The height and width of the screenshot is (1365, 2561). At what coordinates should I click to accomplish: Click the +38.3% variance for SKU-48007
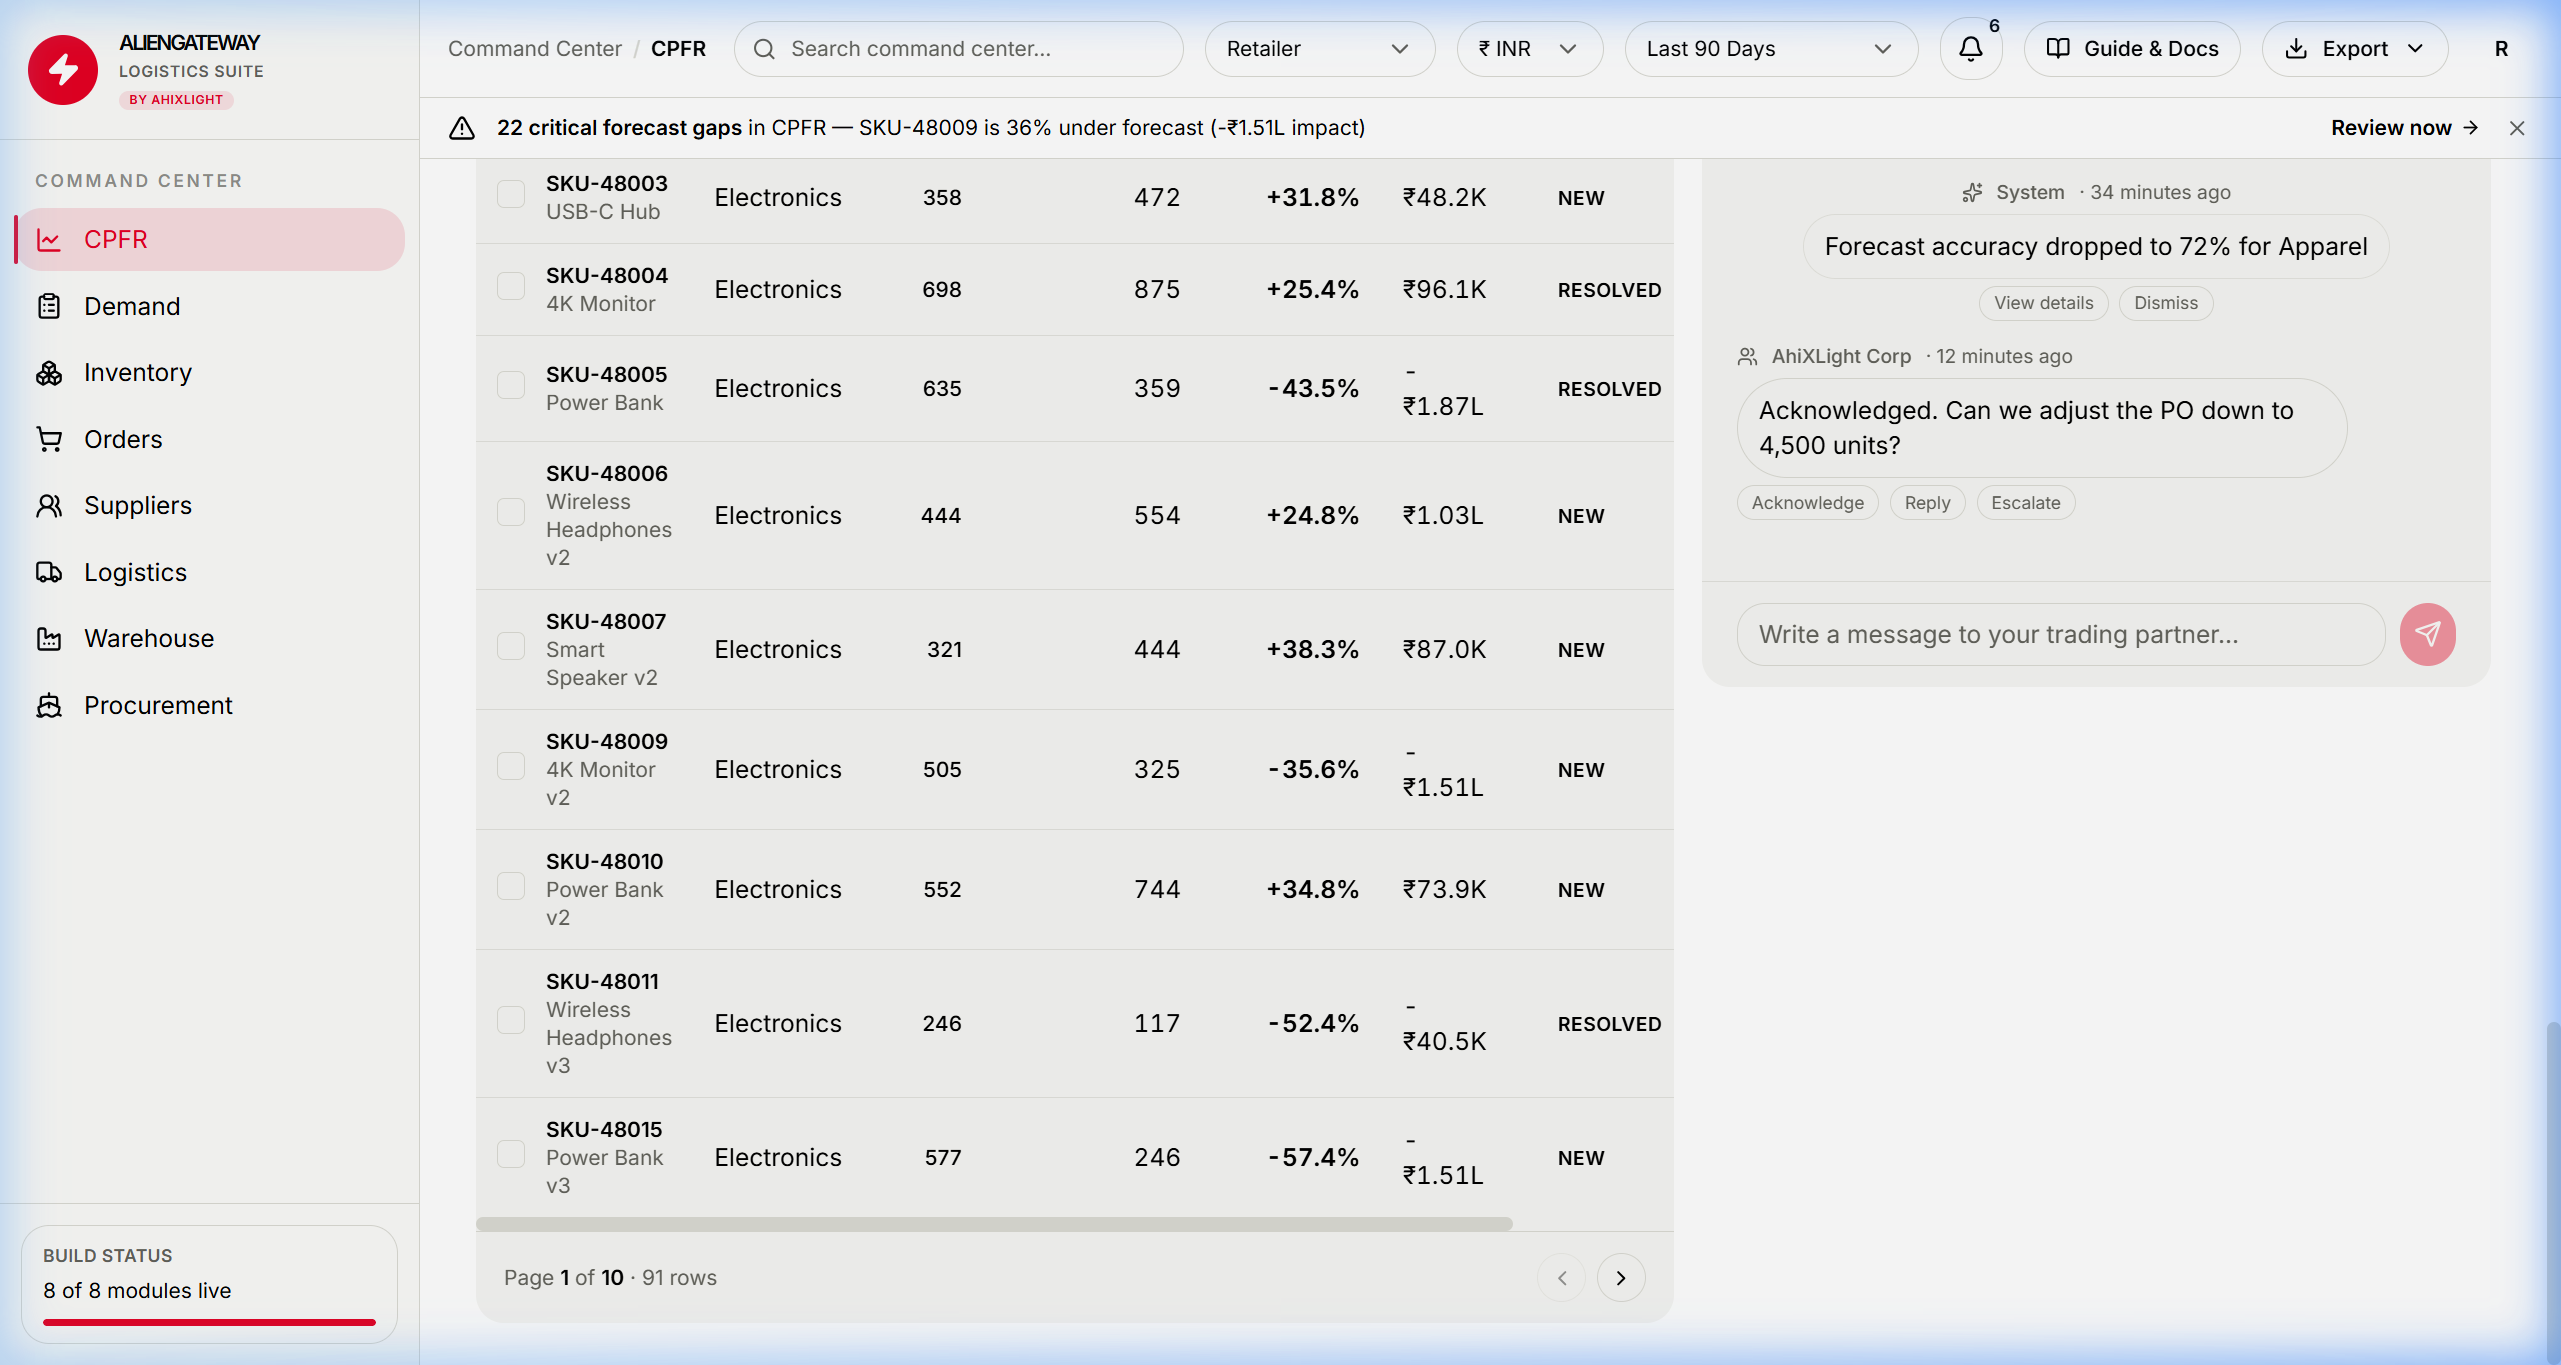click(1312, 650)
